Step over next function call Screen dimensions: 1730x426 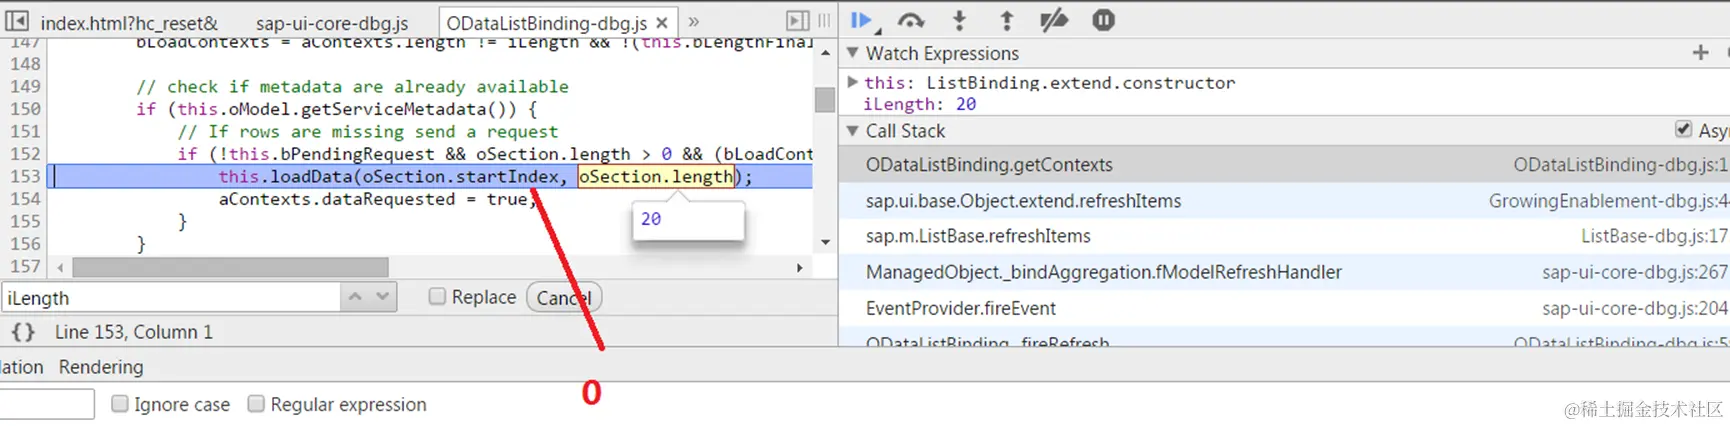[911, 20]
